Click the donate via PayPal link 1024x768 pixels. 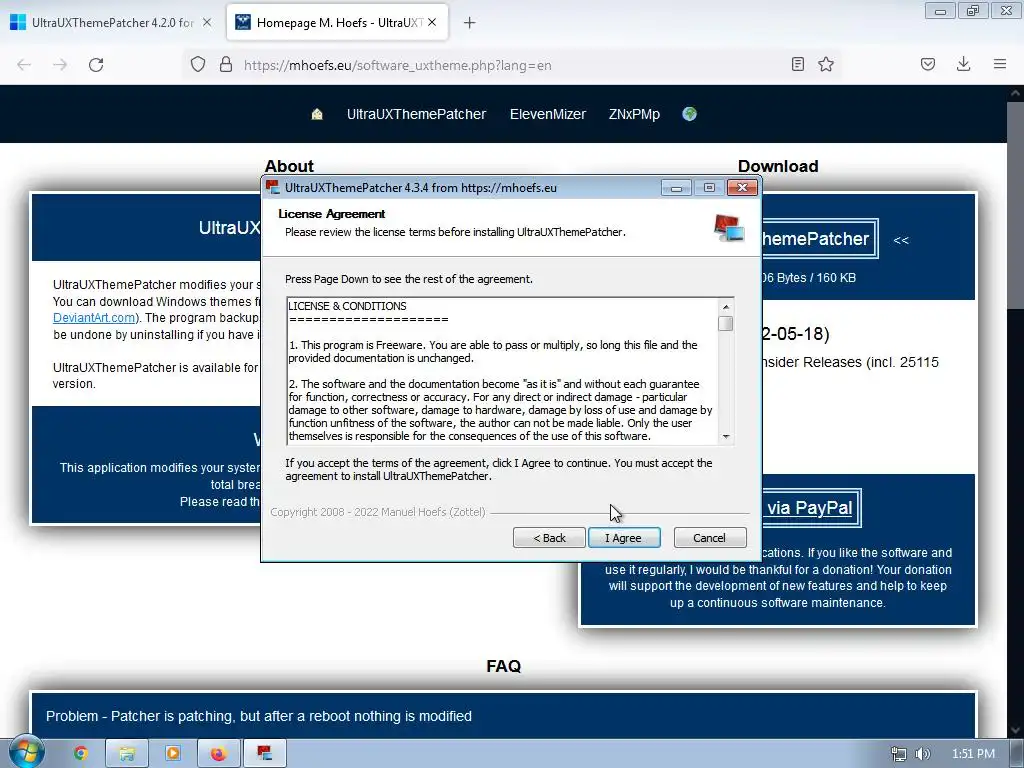point(810,508)
